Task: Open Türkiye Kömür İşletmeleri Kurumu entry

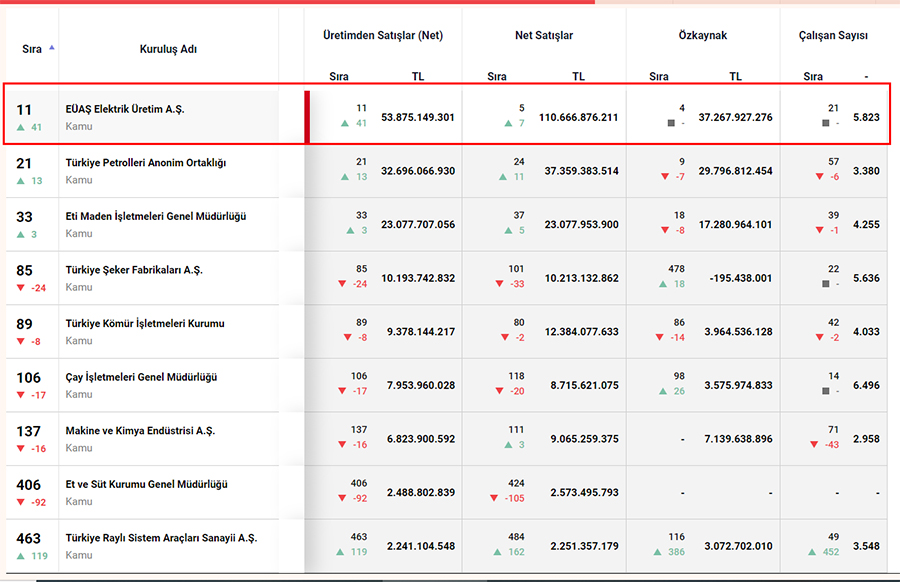Action: [x=145, y=324]
